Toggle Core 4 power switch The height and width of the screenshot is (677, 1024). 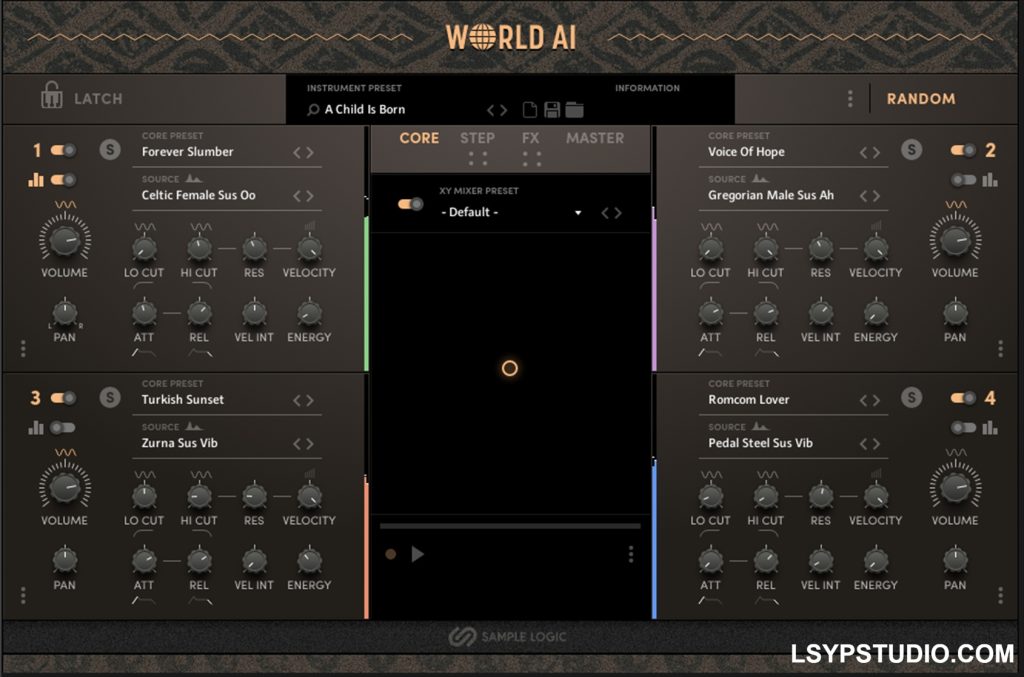[x=963, y=398]
